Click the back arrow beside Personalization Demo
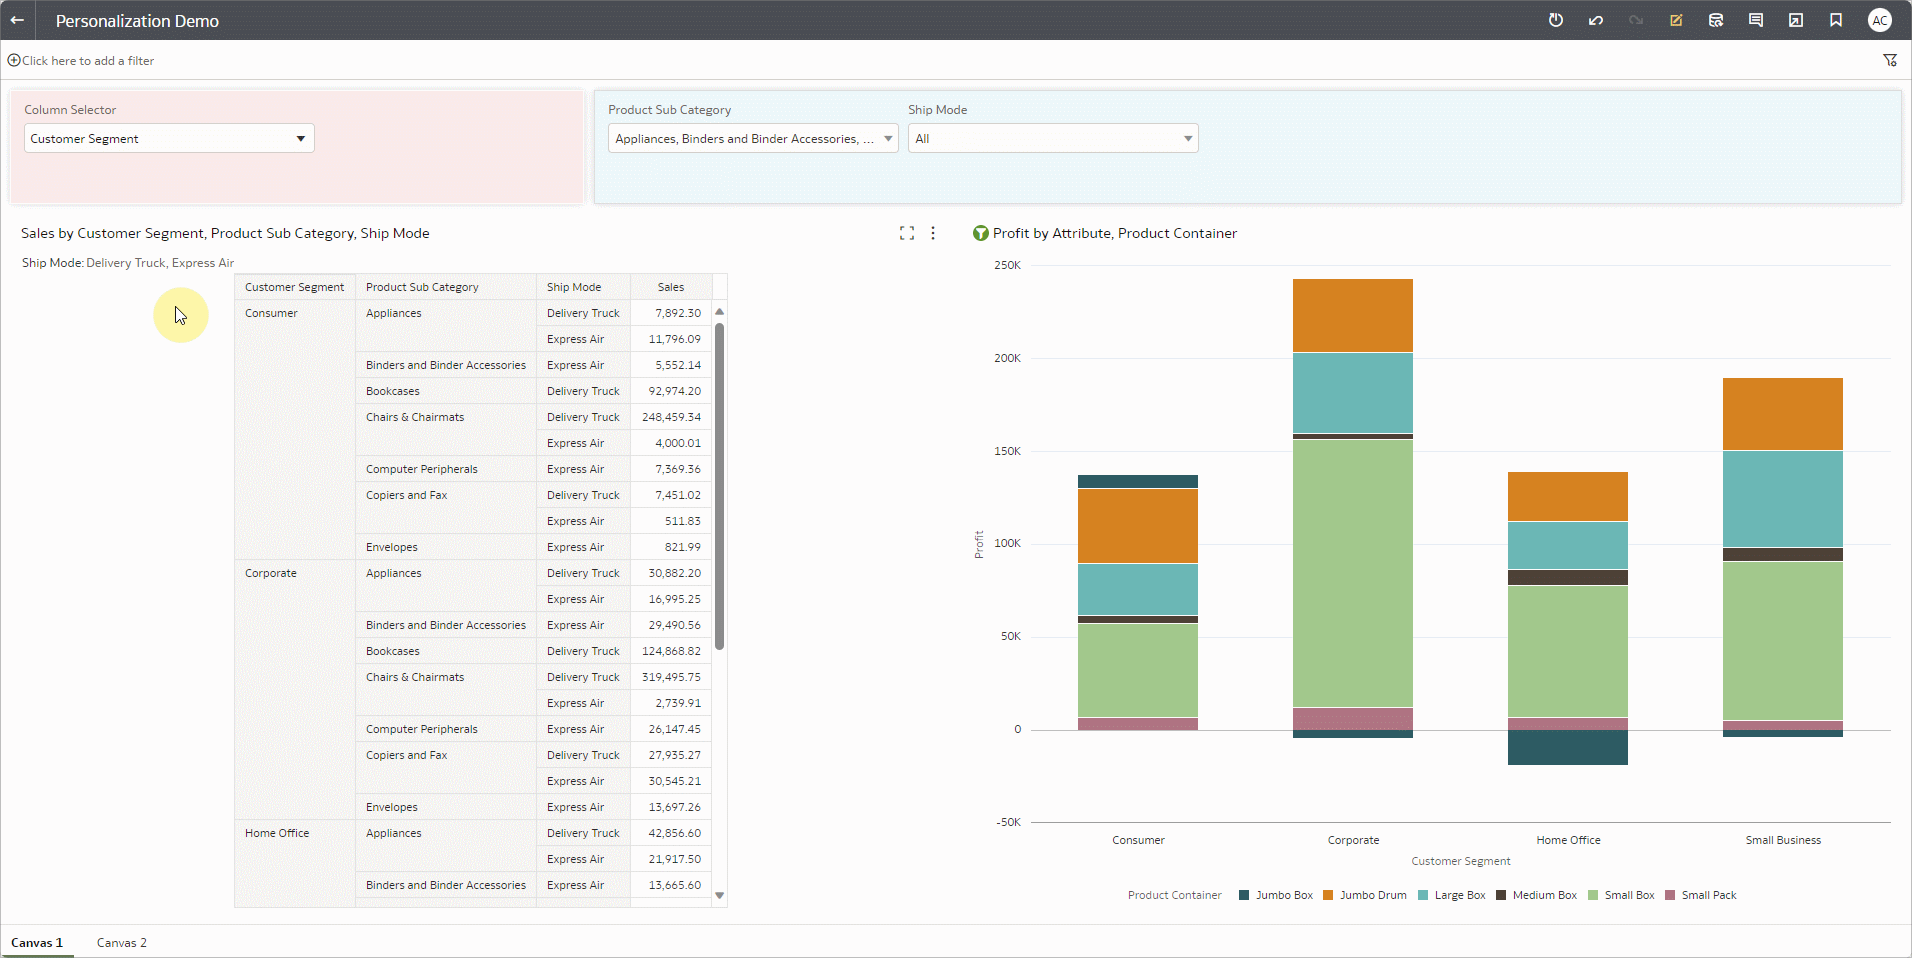The height and width of the screenshot is (958, 1912). 17,20
